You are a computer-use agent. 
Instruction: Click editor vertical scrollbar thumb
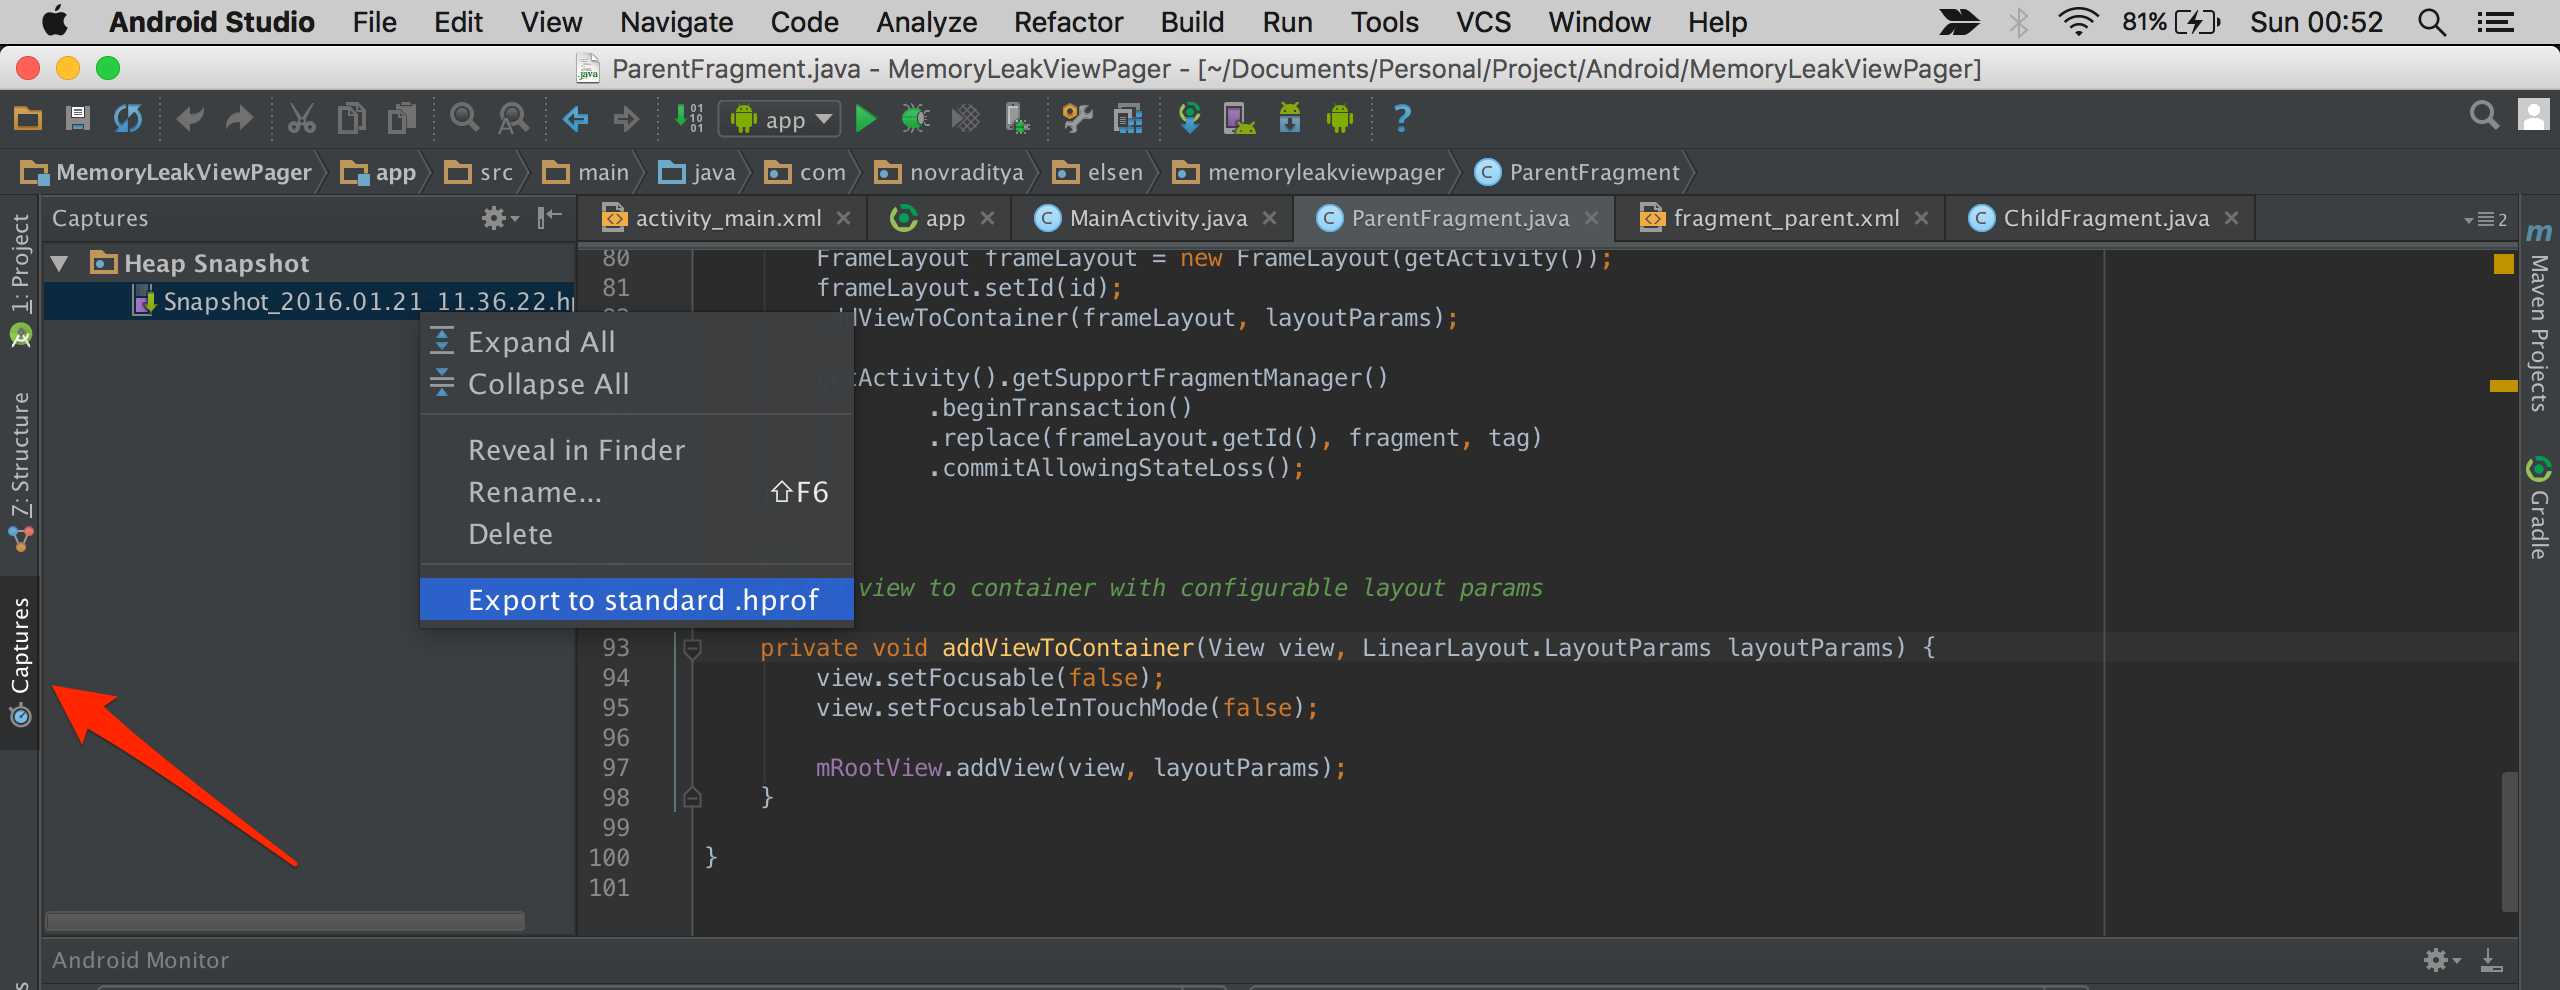2510,840
